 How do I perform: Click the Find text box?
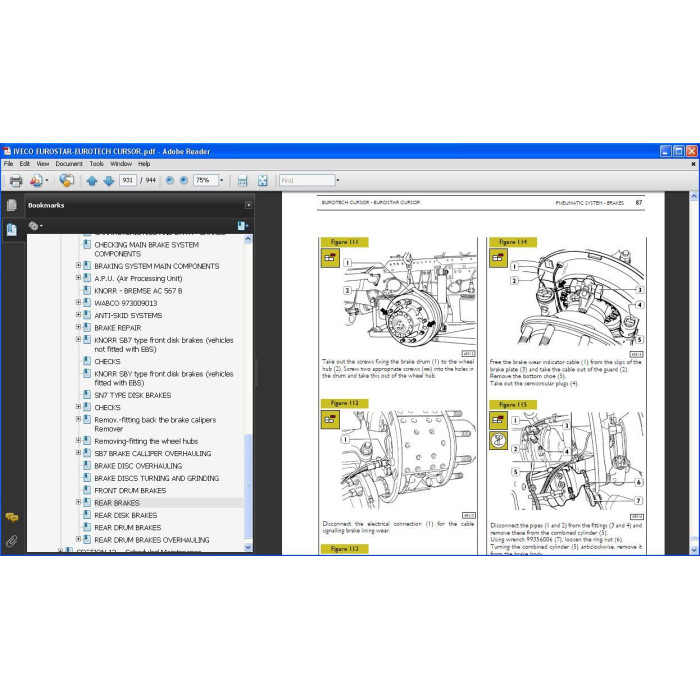point(307,180)
